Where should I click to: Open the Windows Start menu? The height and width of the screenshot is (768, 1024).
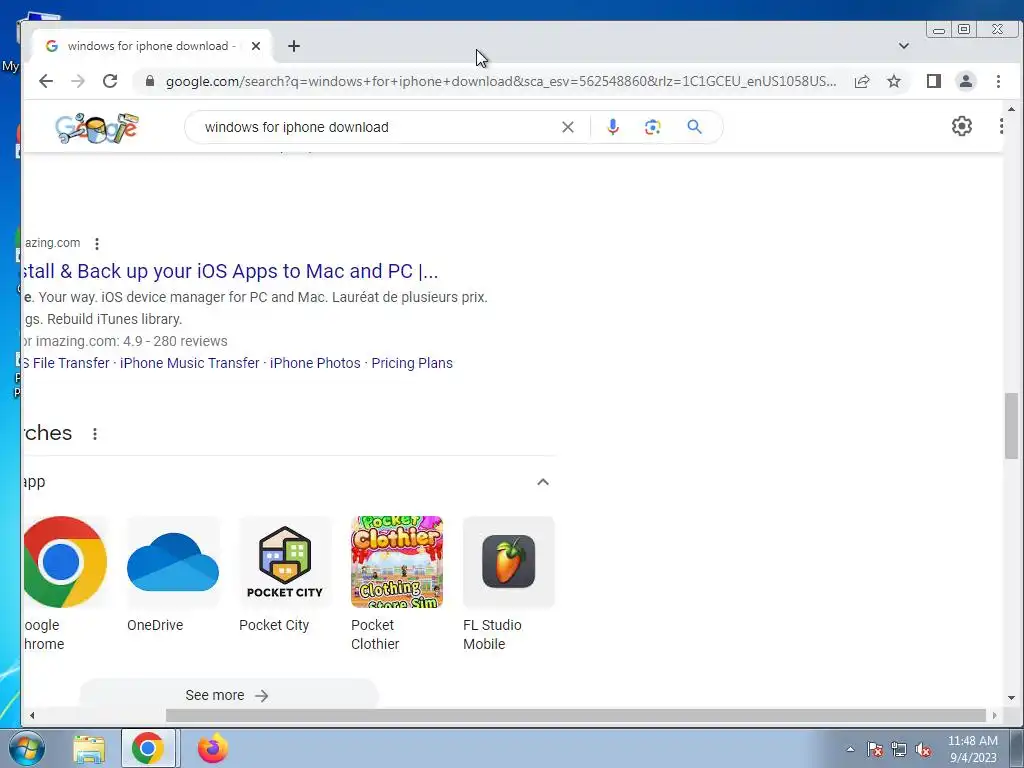[x=26, y=748]
